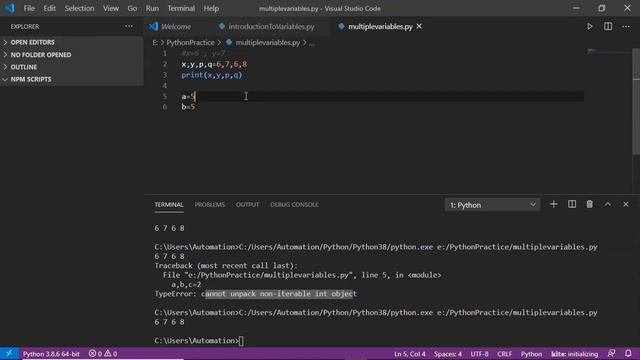Viewport: 640px width, 360px height.
Task: Place cursor in print(x,y,p,q) line
Action: 211,75
